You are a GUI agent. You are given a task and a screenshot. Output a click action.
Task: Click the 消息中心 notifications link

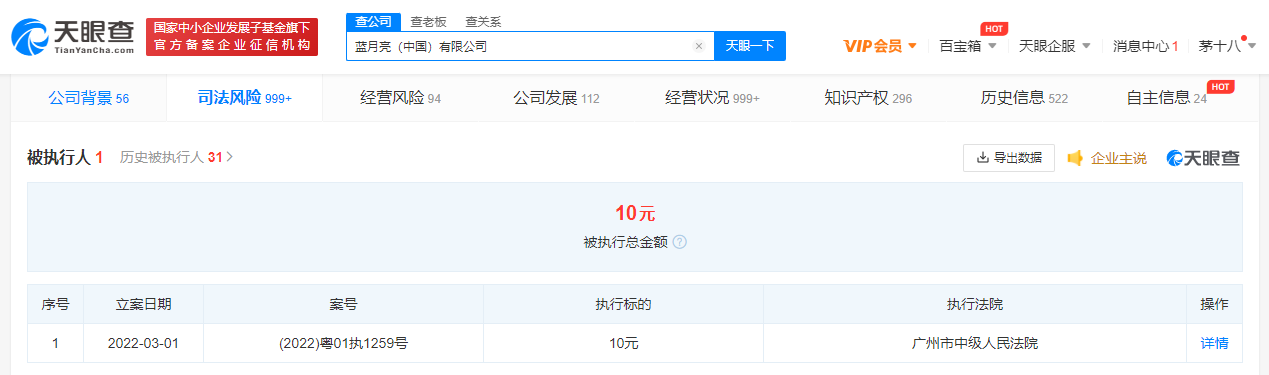click(1146, 46)
